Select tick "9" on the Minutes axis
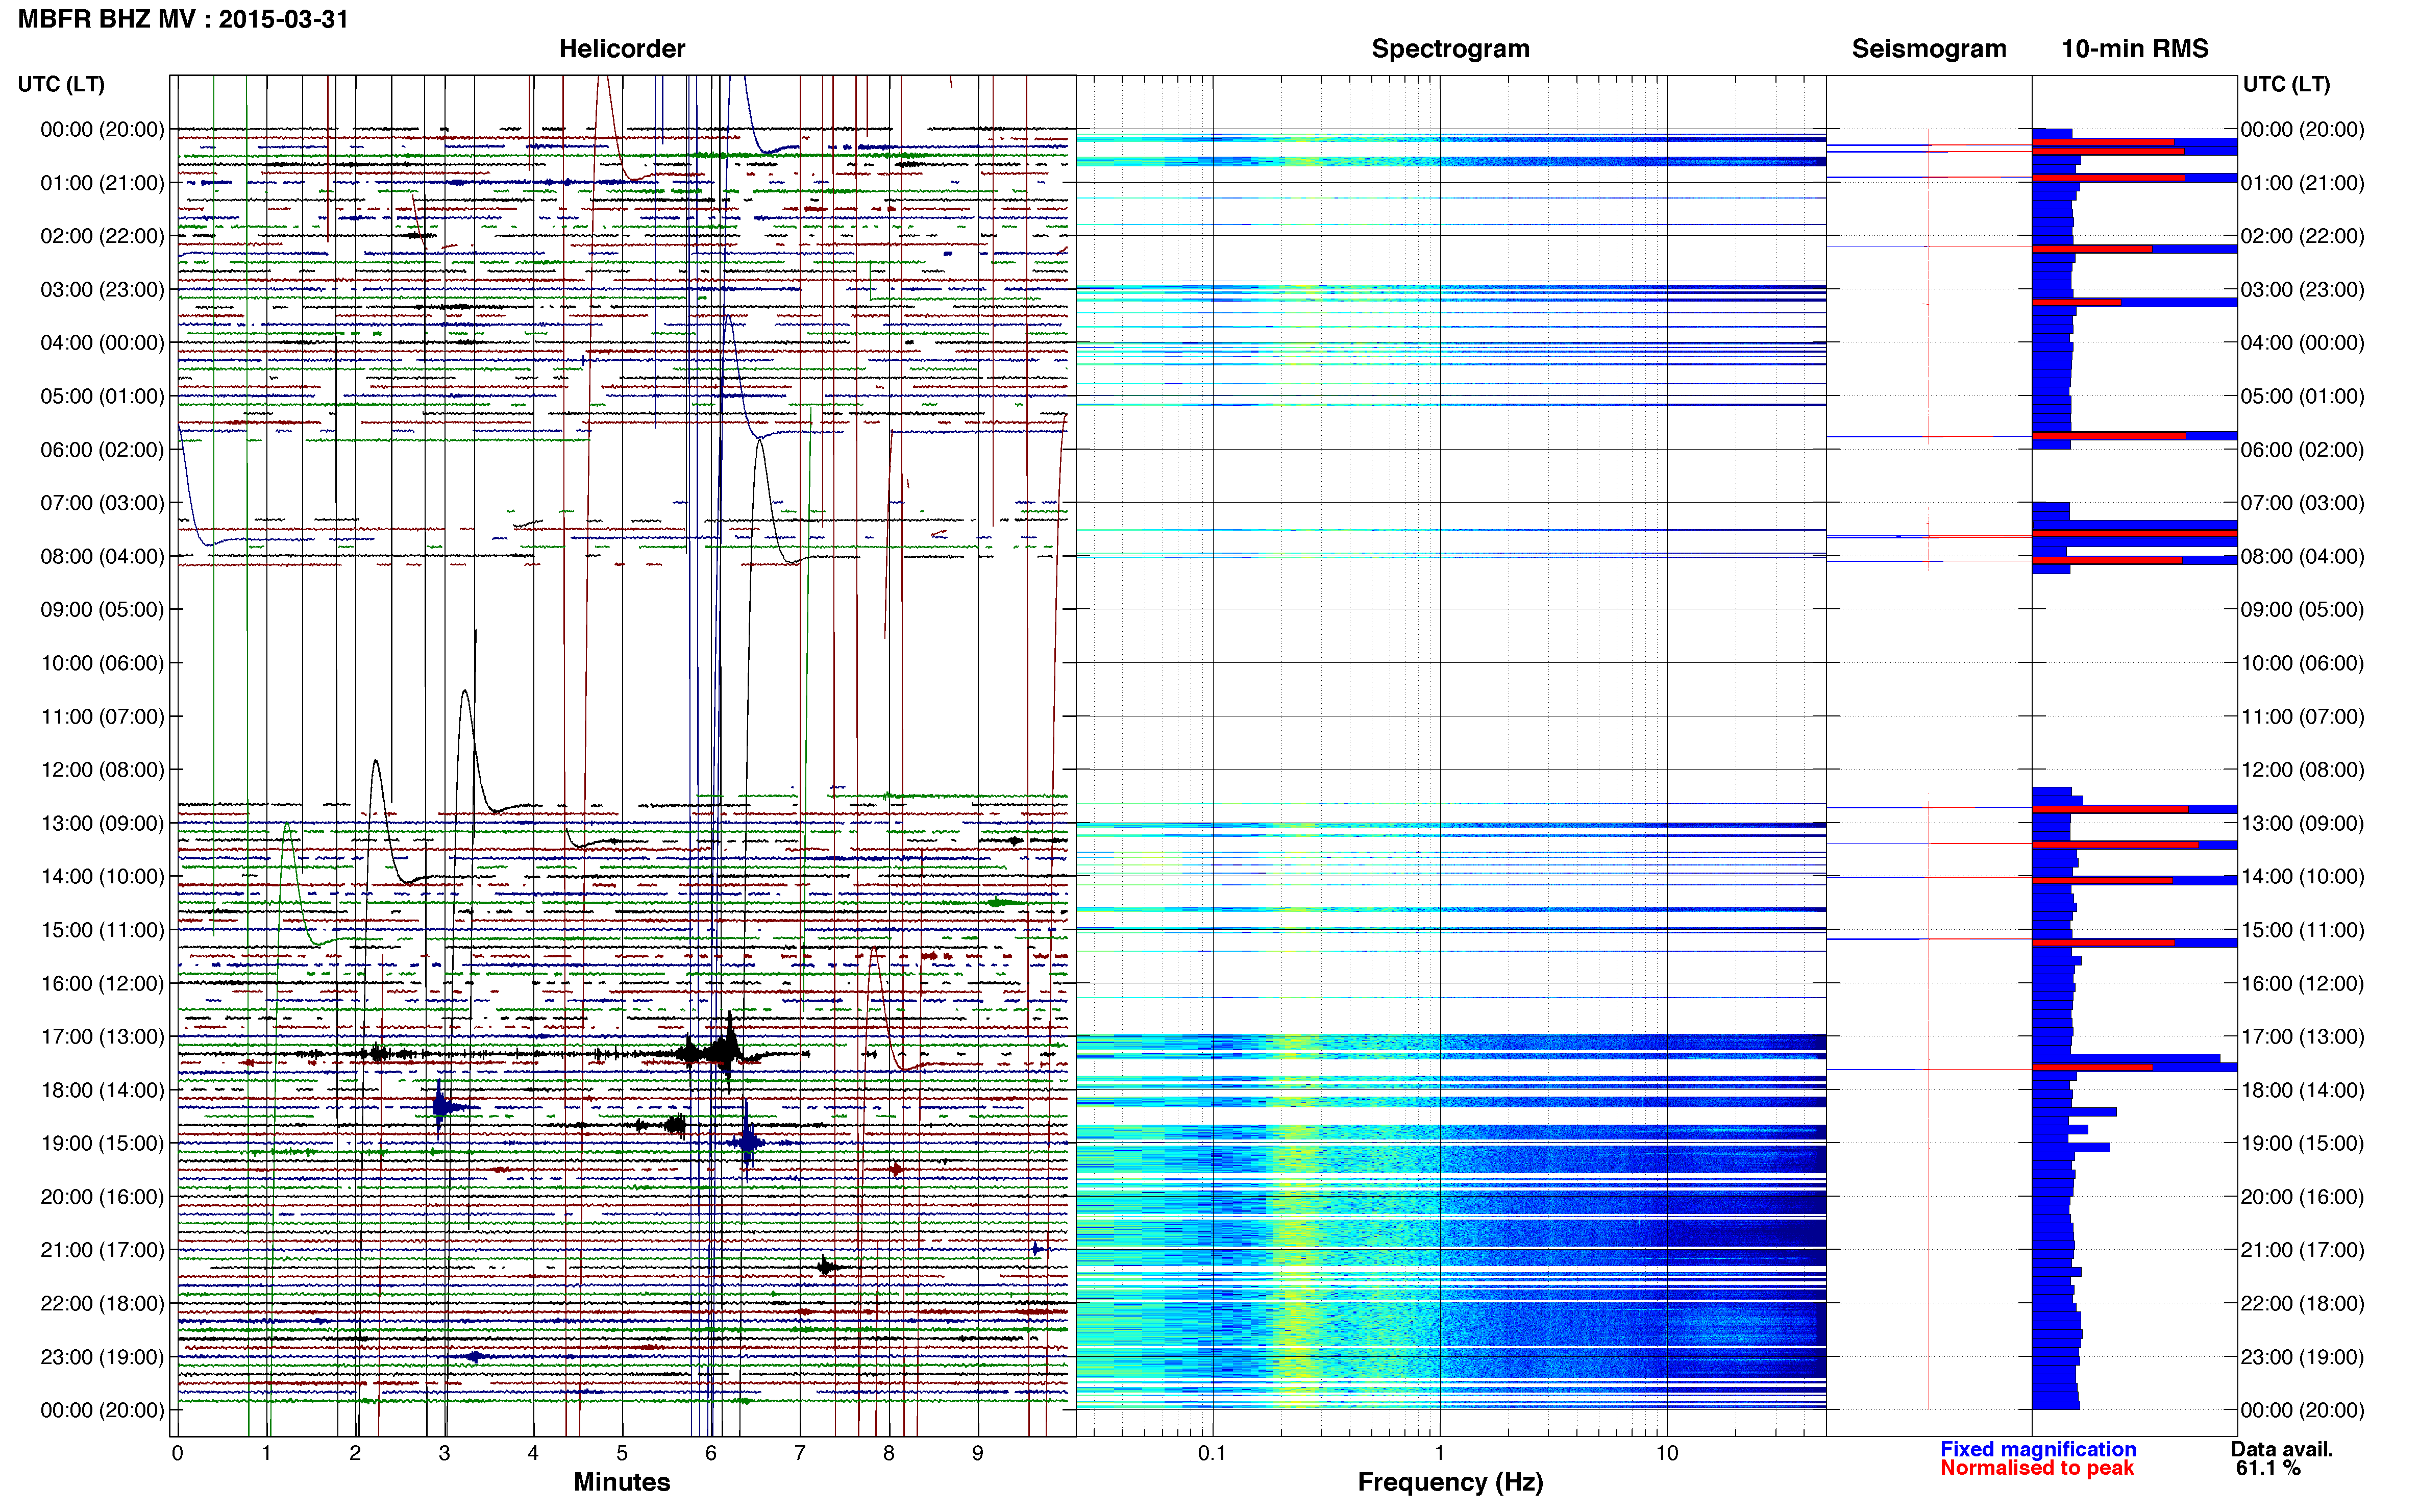Viewport: 2419px width, 1512px height. (x=978, y=1454)
